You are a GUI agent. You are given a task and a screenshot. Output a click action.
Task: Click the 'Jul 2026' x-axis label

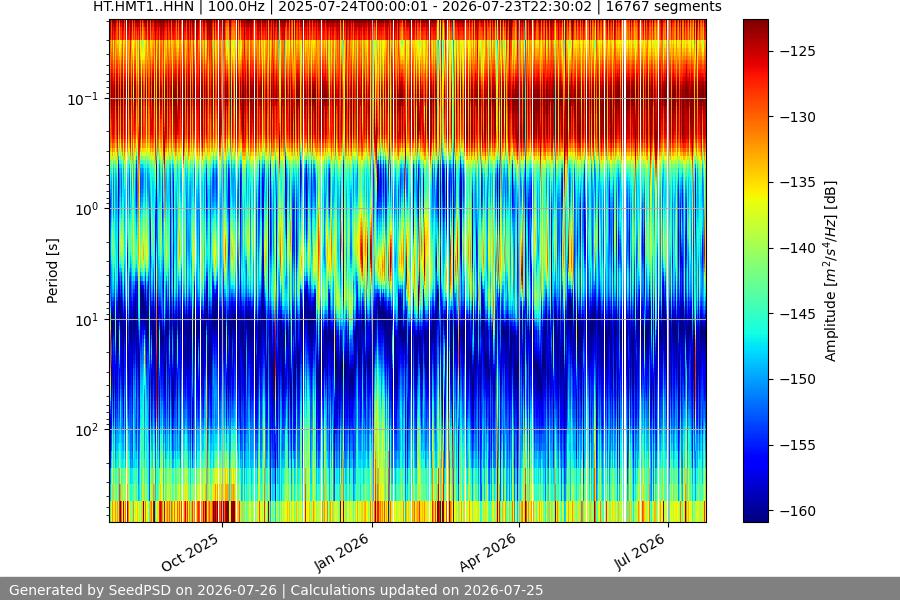639,552
